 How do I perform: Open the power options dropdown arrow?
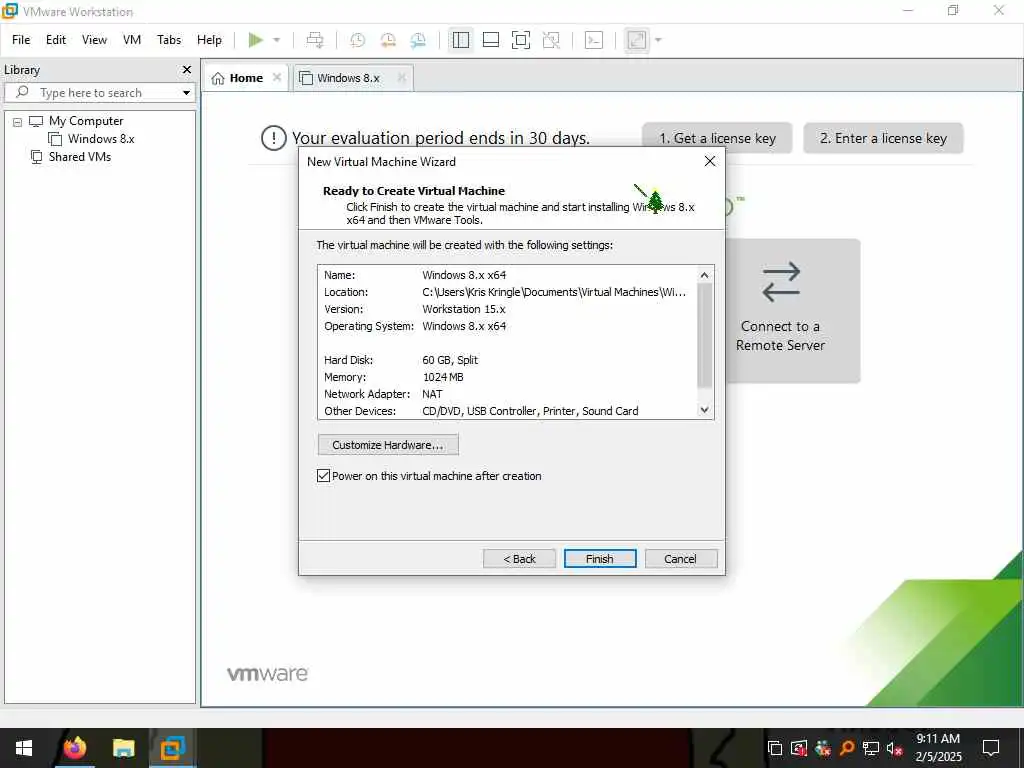point(277,40)
